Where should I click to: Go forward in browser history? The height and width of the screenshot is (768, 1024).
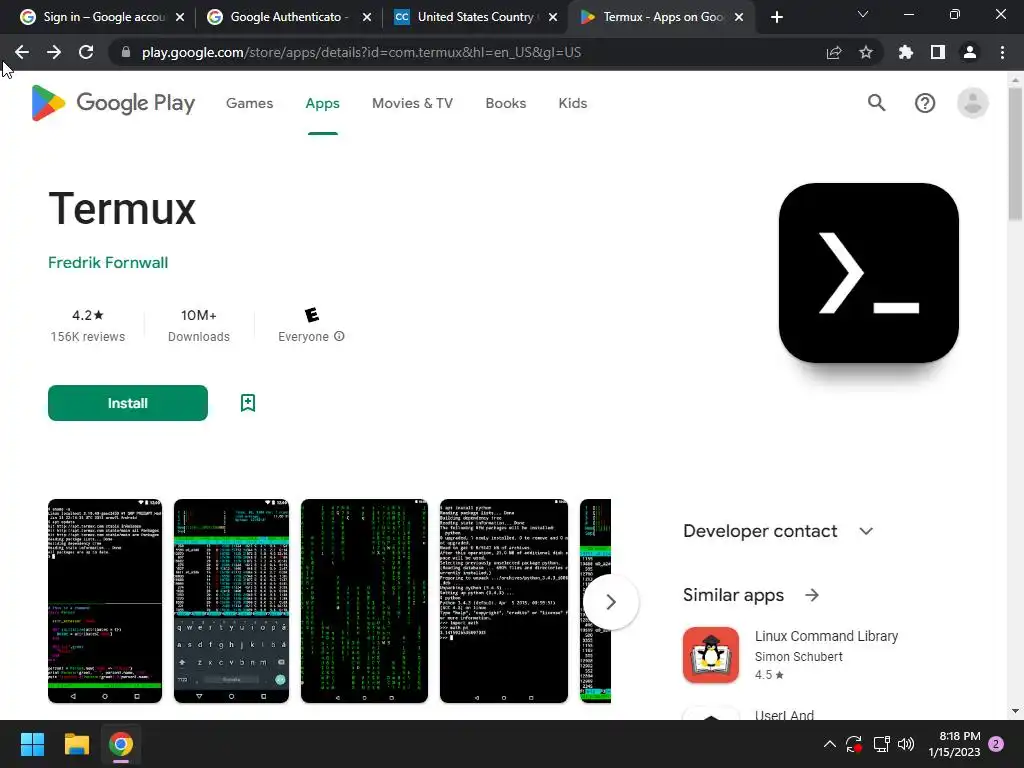coord(54,52)
